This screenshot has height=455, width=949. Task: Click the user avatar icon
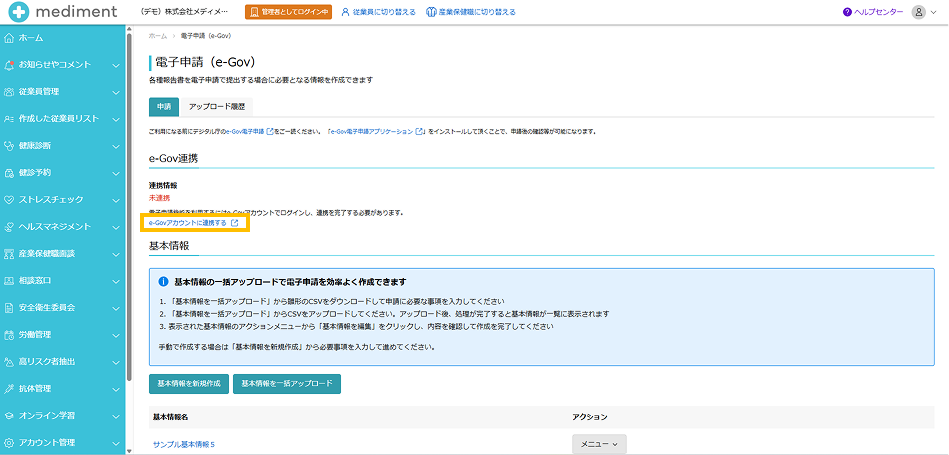tap(919, 11)
